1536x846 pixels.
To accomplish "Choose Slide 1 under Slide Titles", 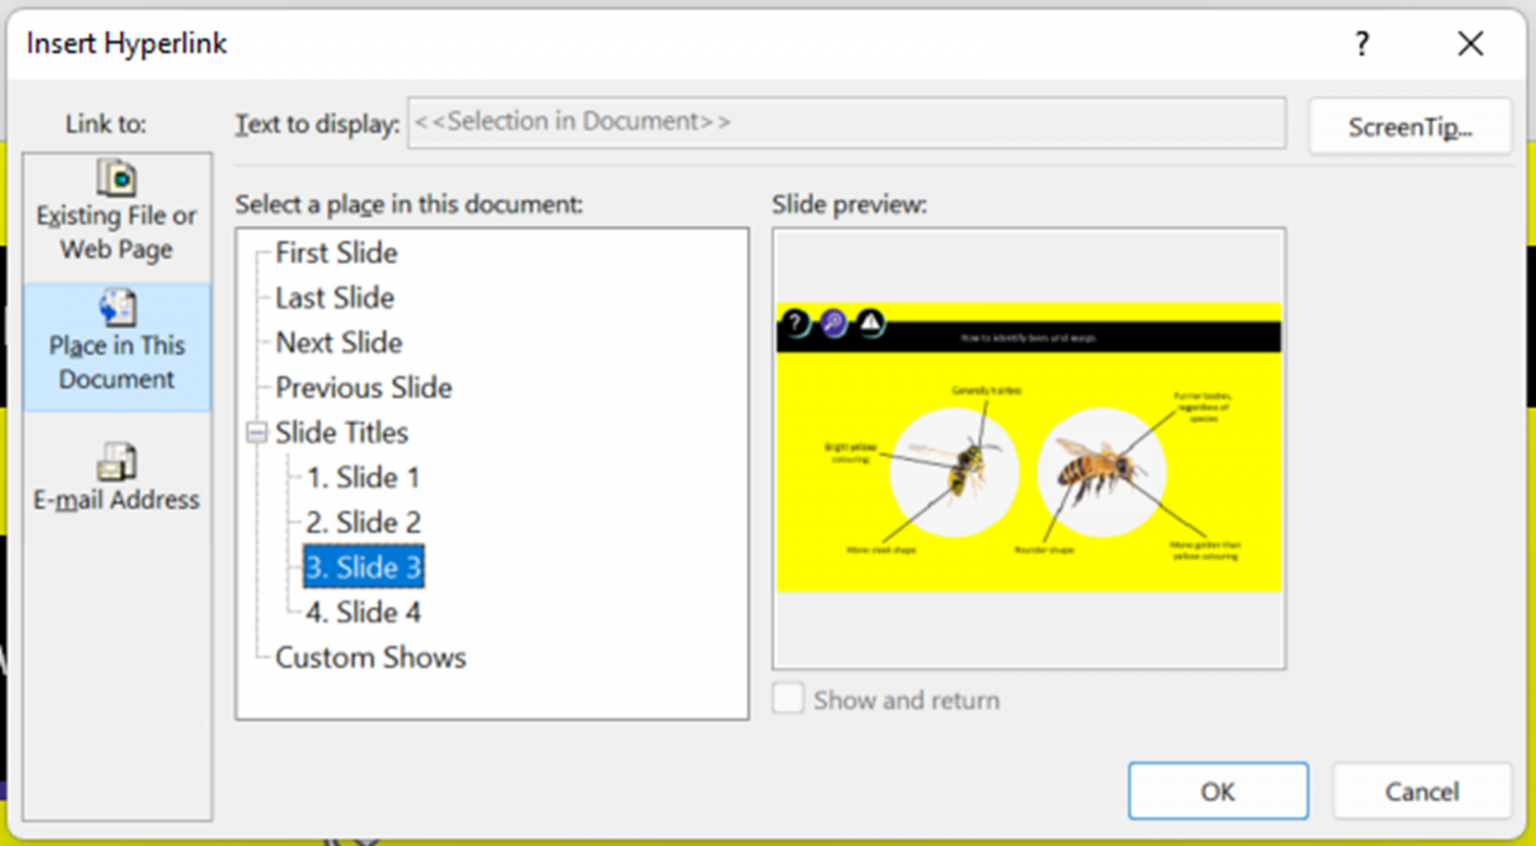I will [362, 477].
